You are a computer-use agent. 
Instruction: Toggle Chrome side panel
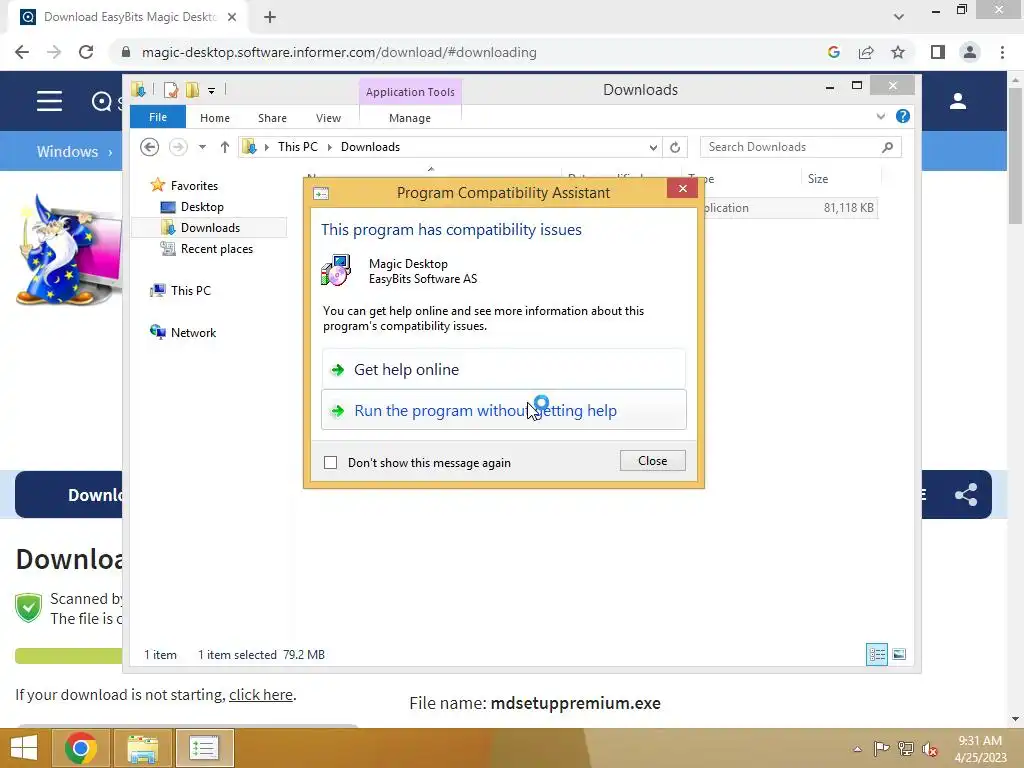tap(938, 52)
